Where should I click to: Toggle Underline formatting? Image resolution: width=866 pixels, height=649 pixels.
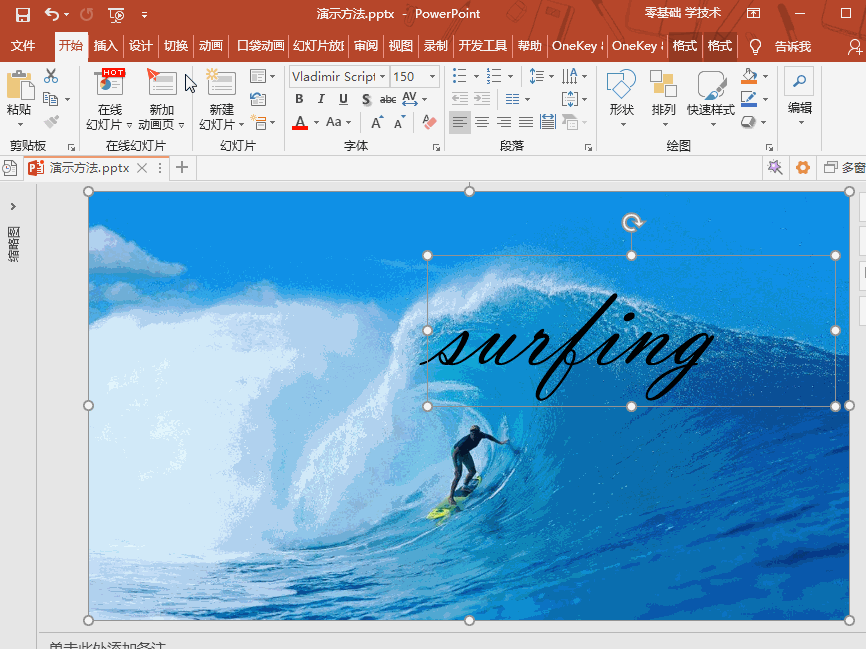coord(343,99)
